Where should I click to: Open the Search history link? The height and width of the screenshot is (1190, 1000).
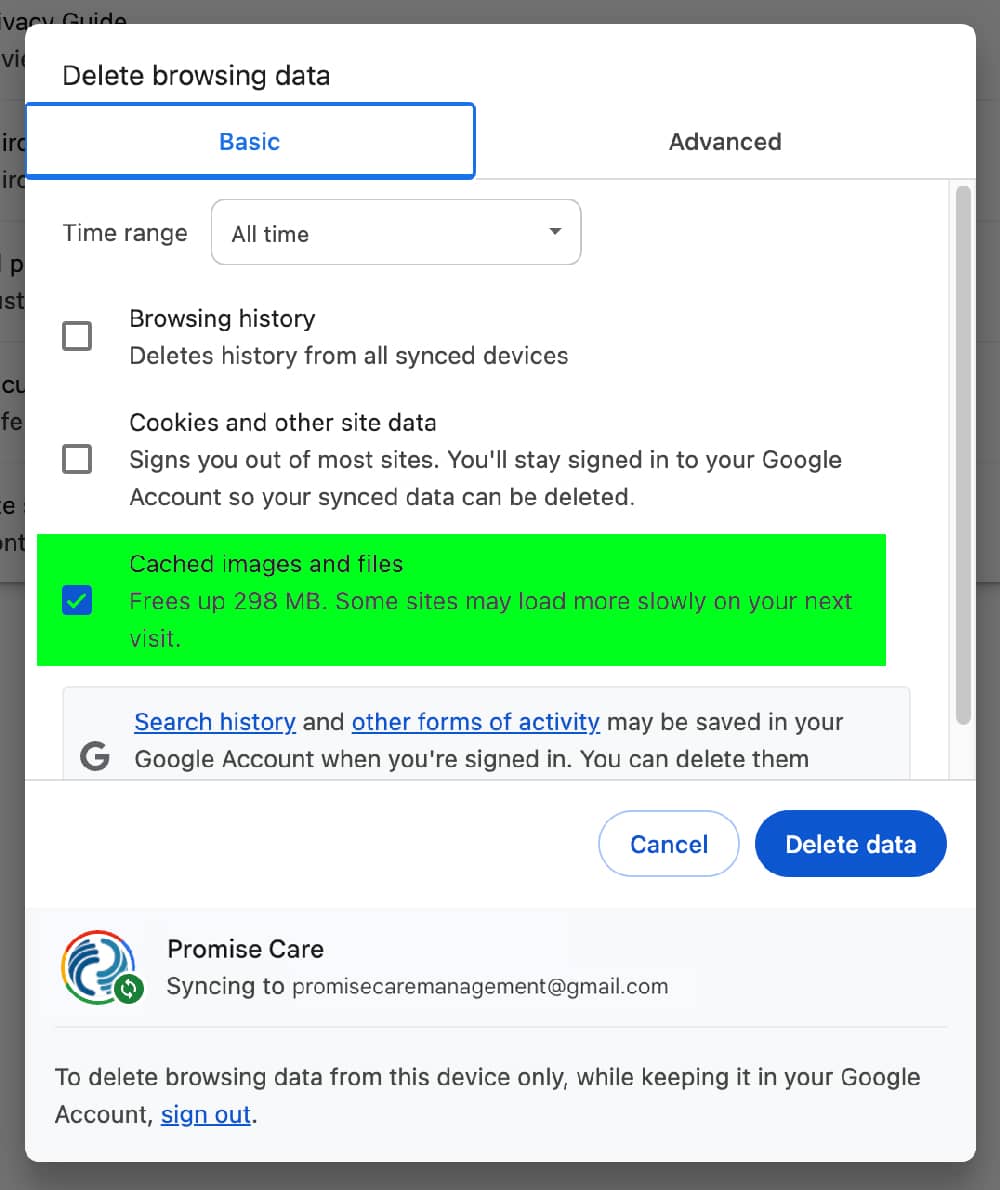[214, 721]
